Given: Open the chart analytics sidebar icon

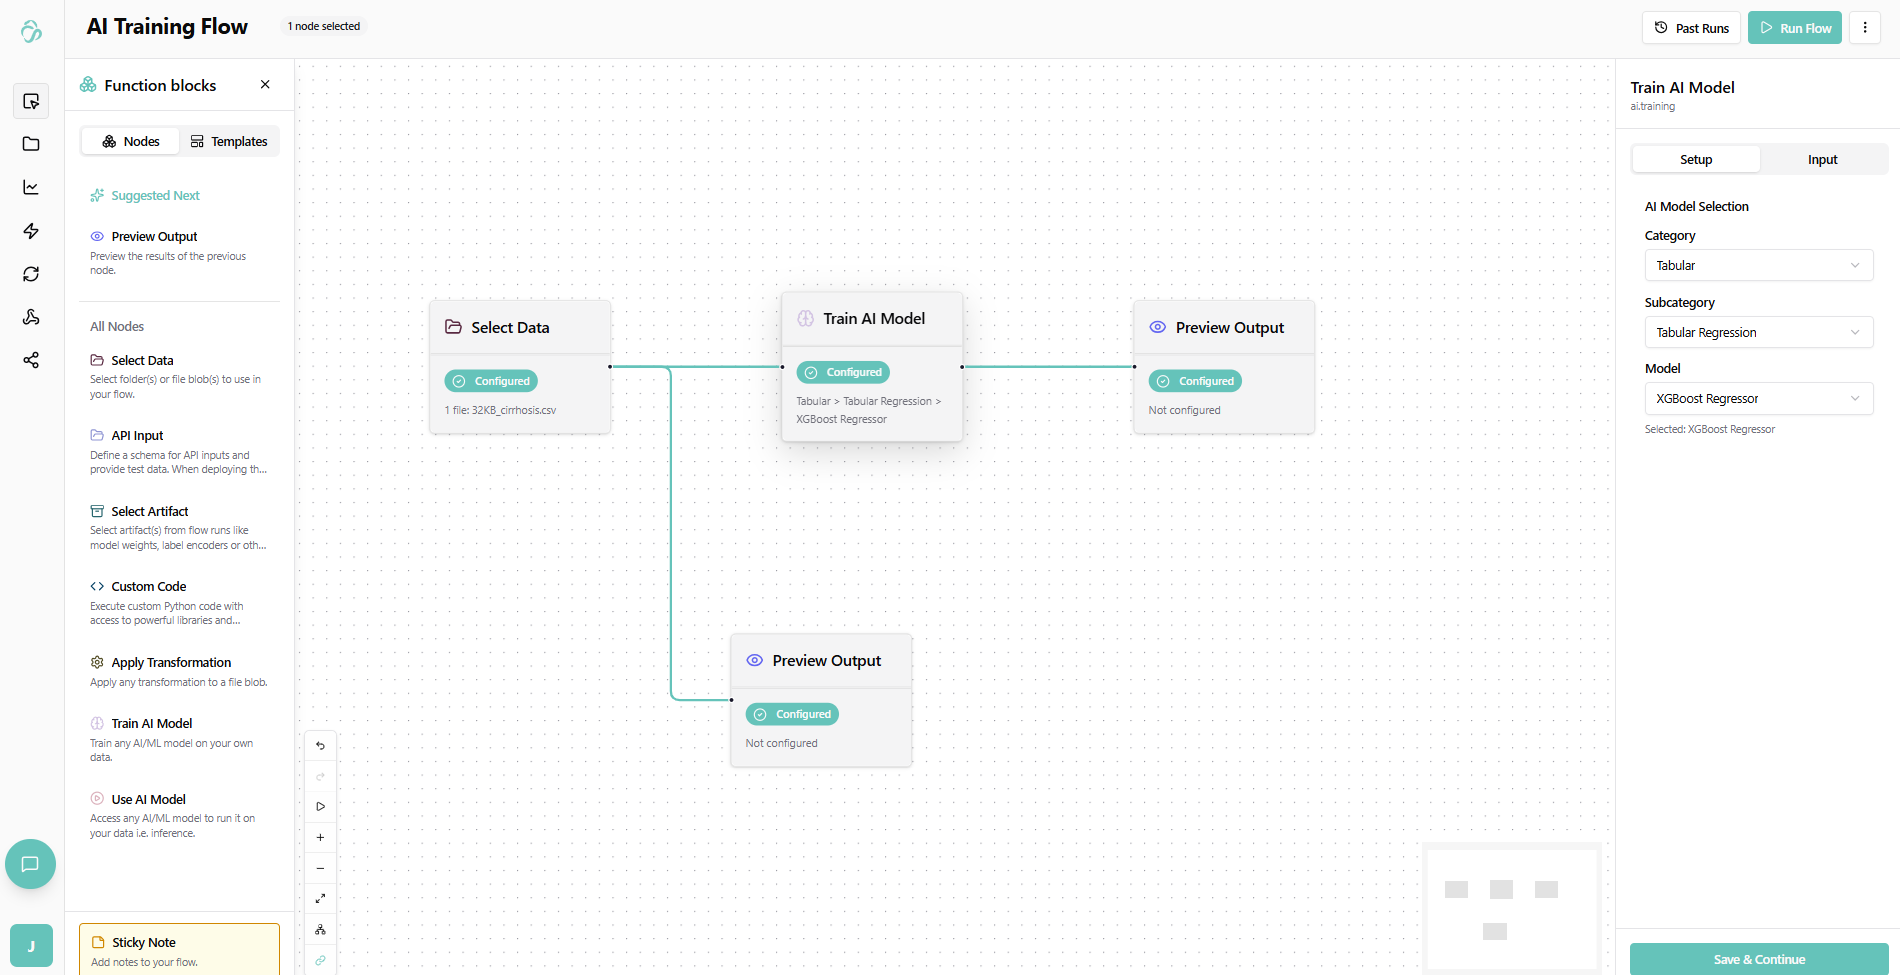Looking at the screenshot, I should (31, 188).
